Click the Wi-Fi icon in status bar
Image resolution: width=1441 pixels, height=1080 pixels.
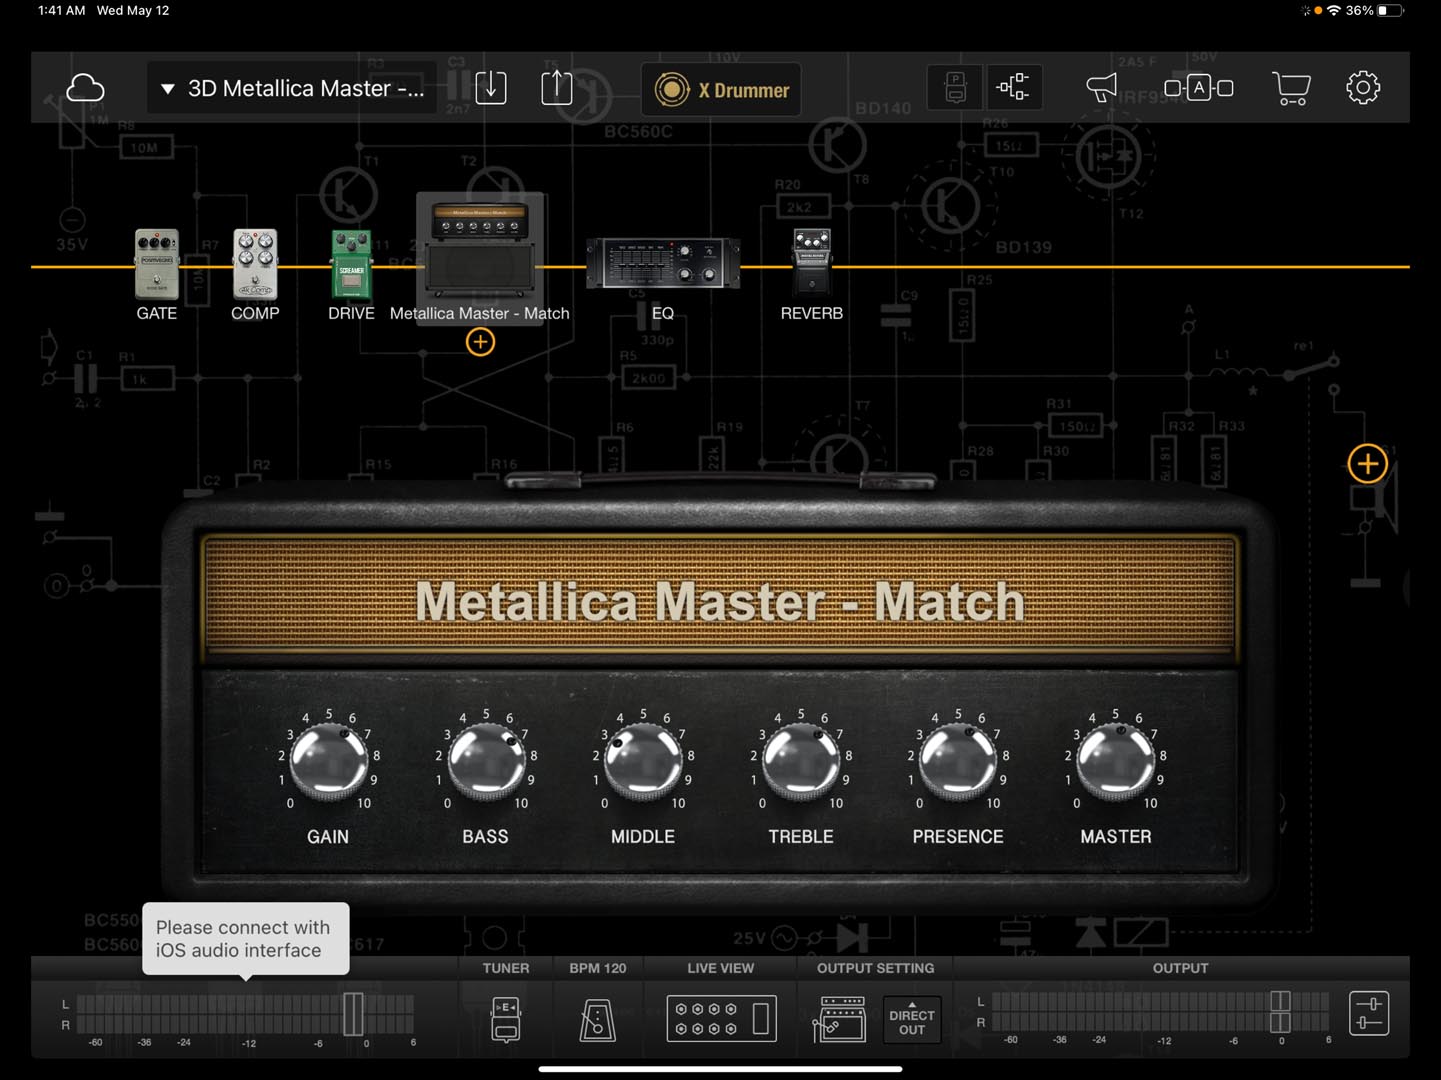[x=1333, y=10]
